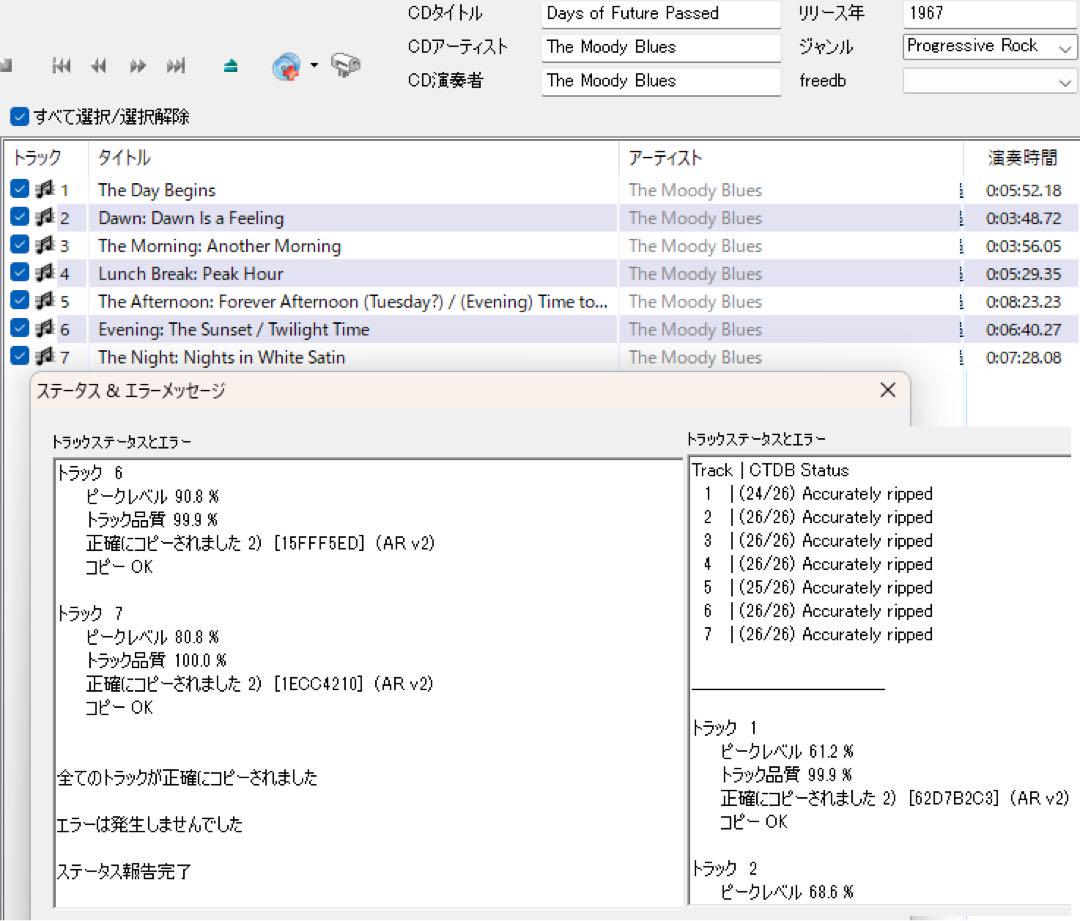Sort by the 演奏時間 column header

[1022, 158]
